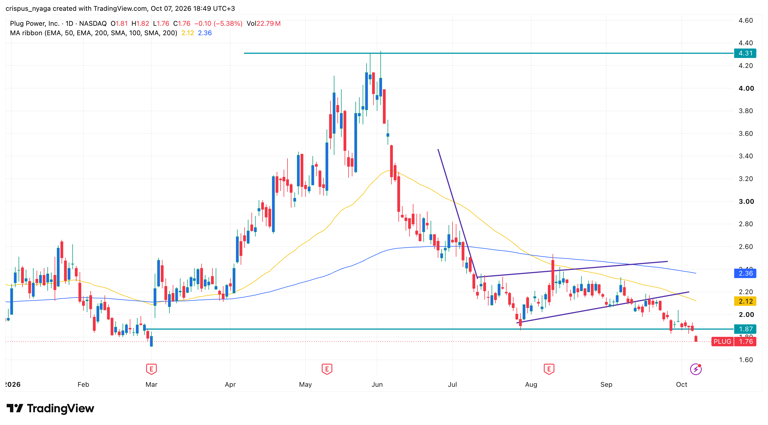This screenshot has width=768, height=425.
Task: Click the Apr label on time axis
Action: 230,384
